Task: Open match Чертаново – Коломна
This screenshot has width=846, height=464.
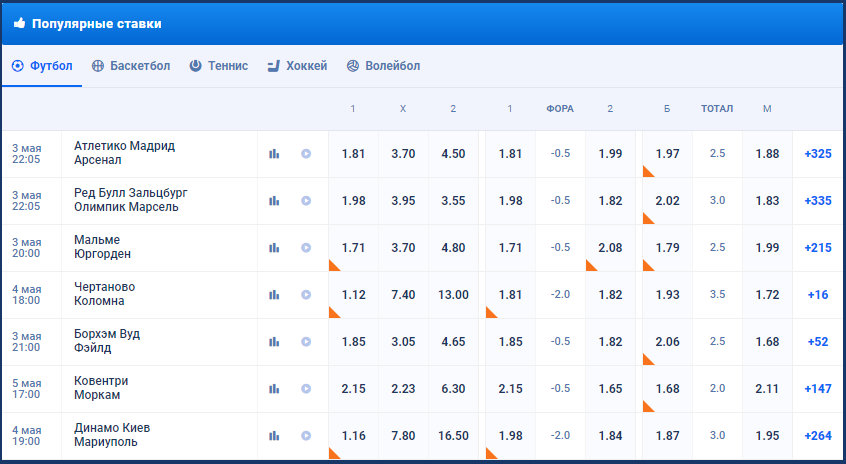Action: pos(105,294)
